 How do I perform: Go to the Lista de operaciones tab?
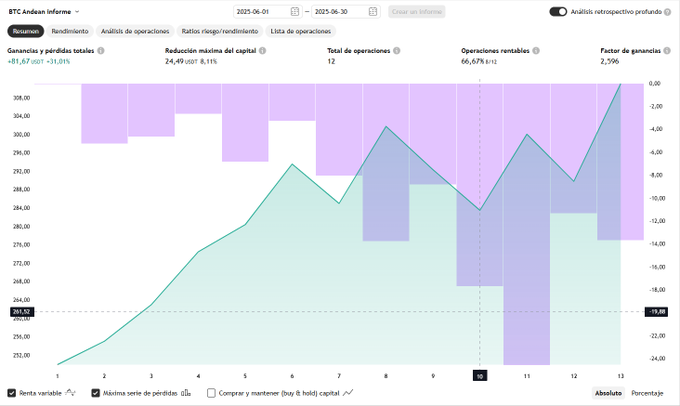(300, 31)
